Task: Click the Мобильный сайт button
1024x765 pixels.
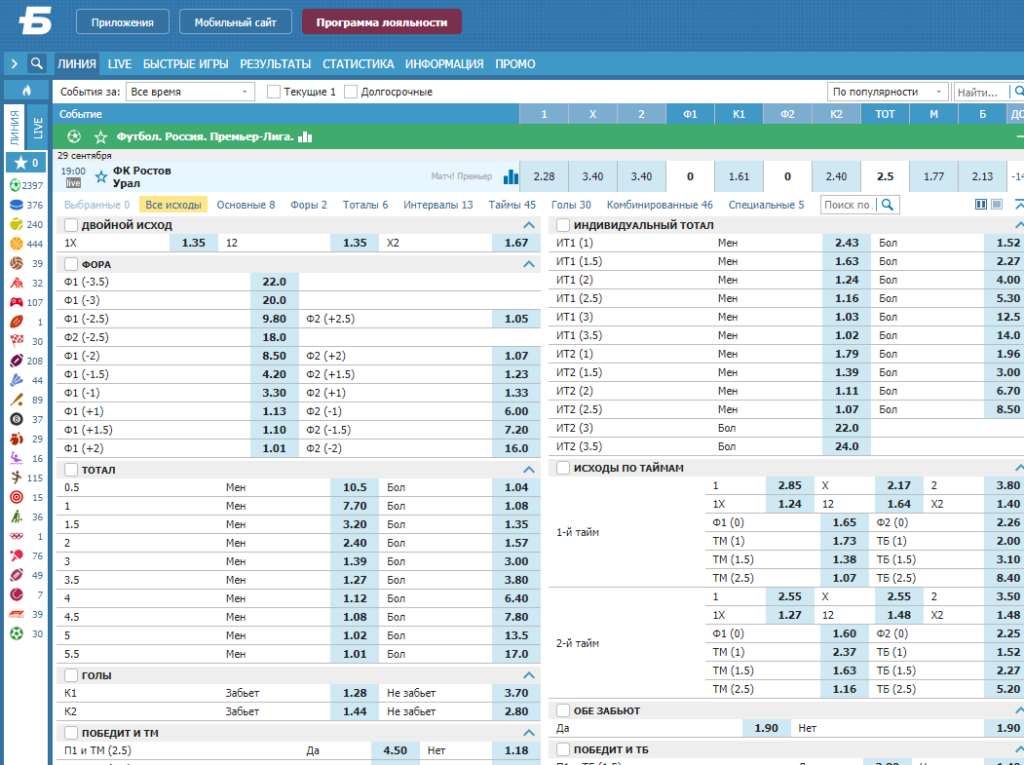Action: [x=235, y=22]
